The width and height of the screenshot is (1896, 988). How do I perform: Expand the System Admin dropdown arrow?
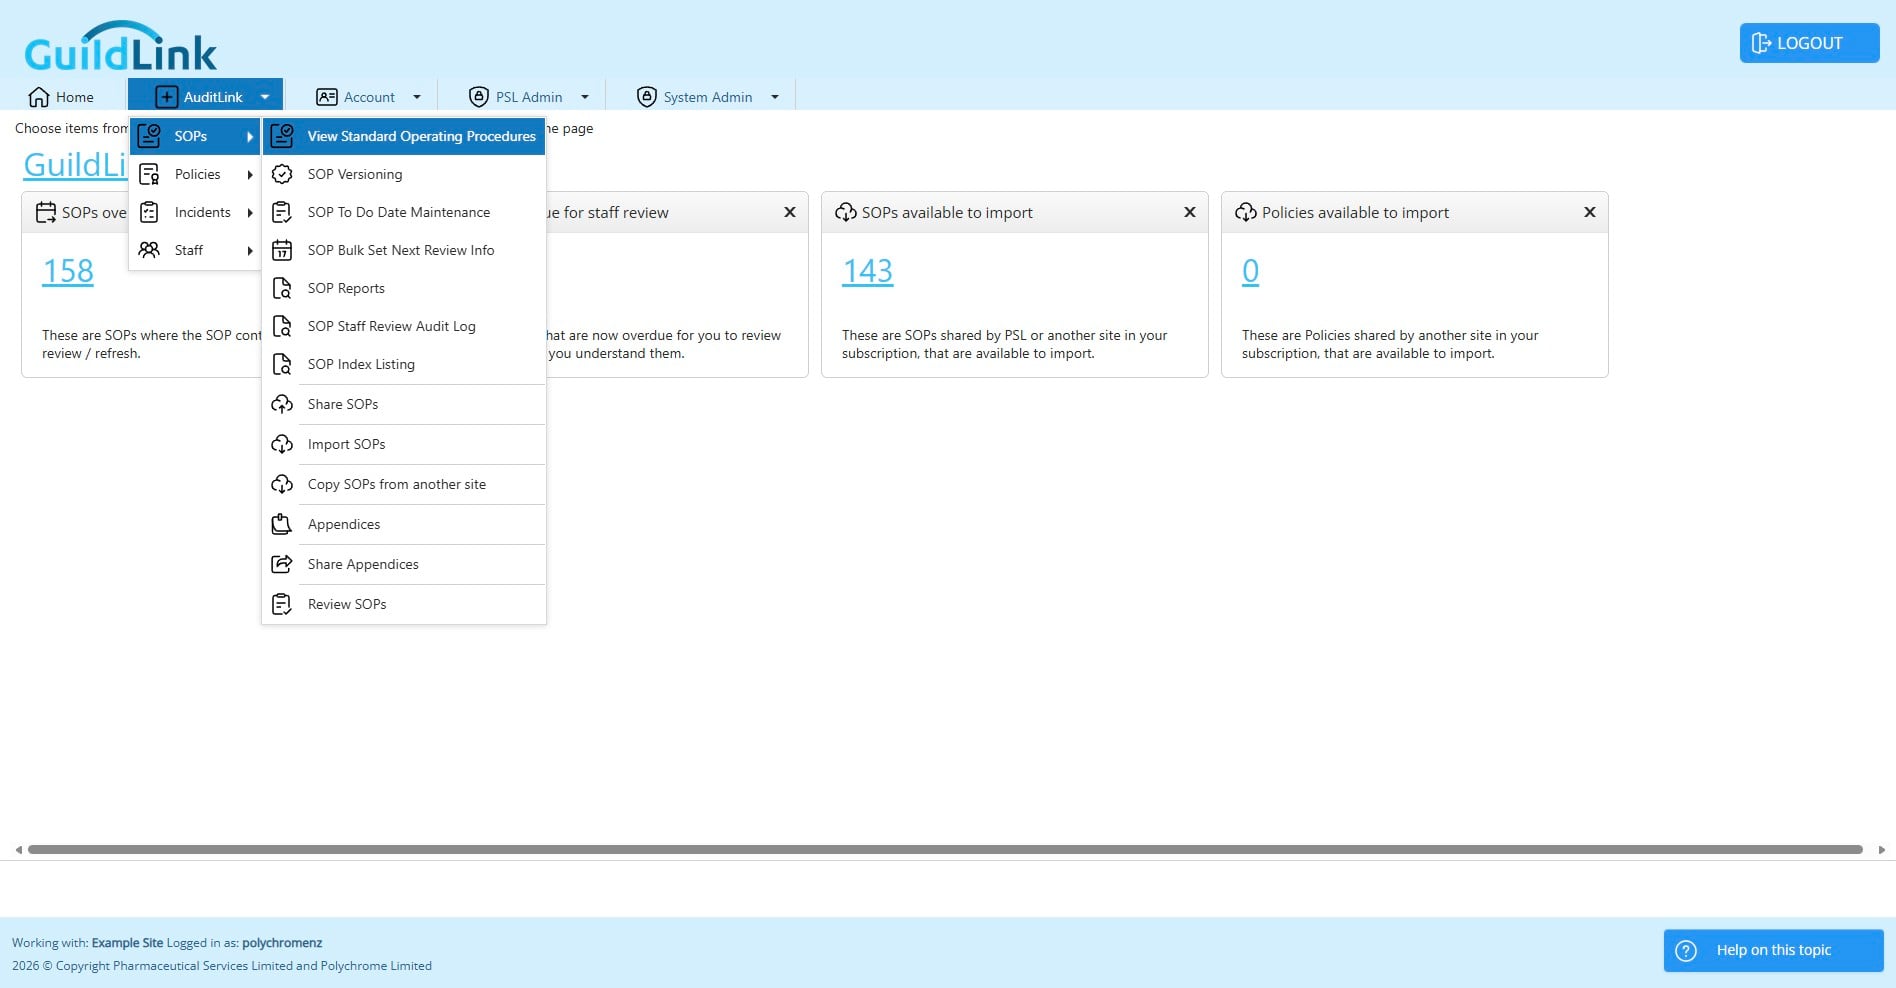tap(775, 97)
